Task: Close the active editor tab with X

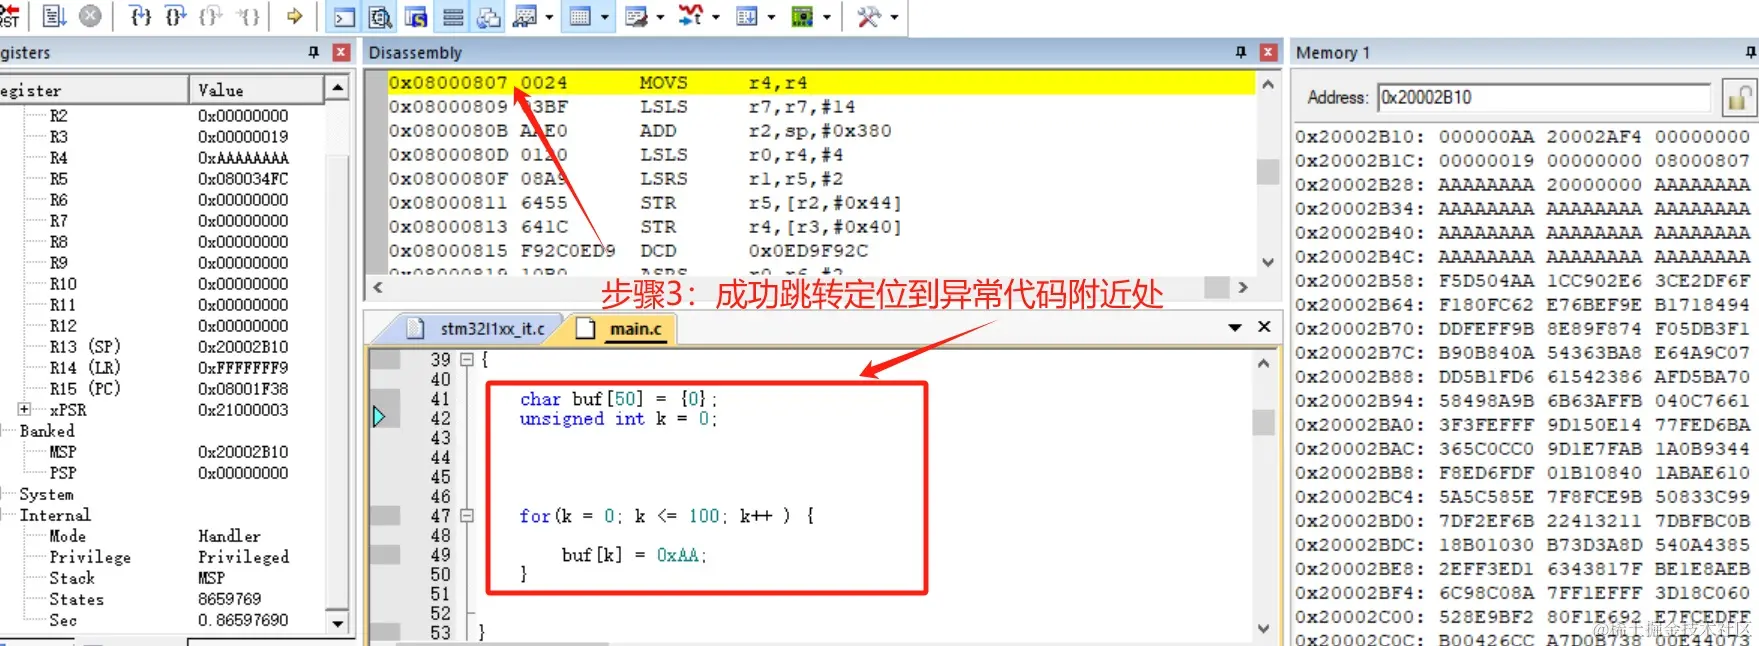Action: [x=1264, y=327]
